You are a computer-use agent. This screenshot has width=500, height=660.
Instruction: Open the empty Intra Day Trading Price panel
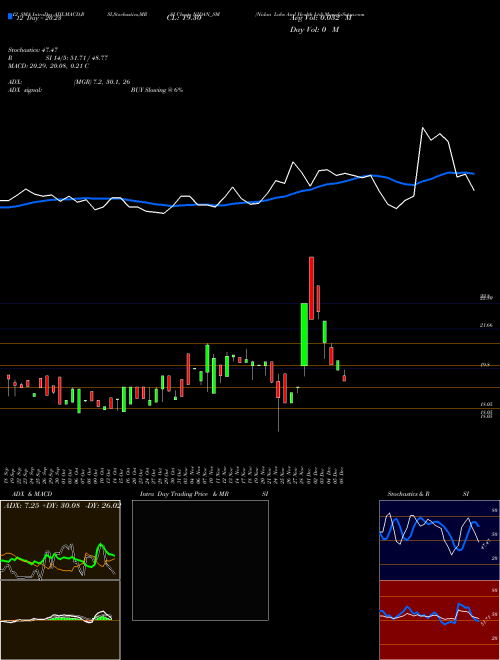(200, 560)
